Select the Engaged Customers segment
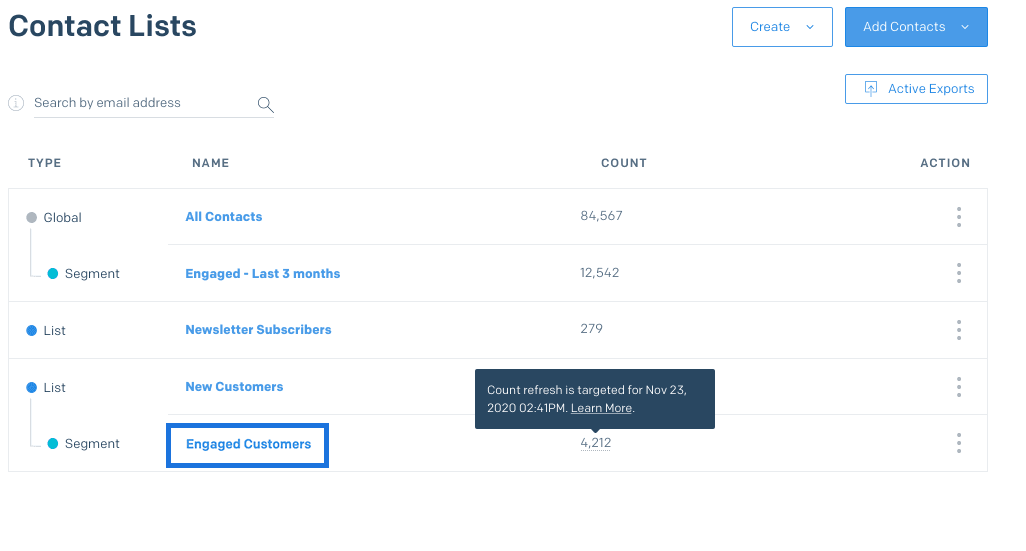 click(x=248, y=444)
